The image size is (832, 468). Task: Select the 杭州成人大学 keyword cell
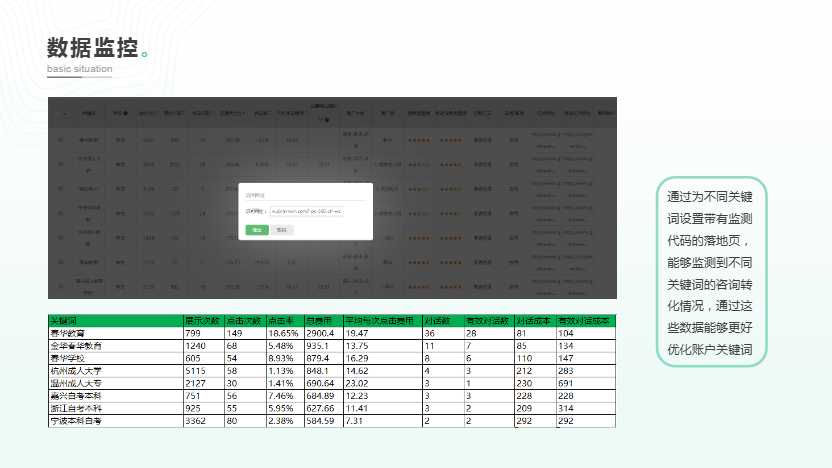tap(115, 370)
